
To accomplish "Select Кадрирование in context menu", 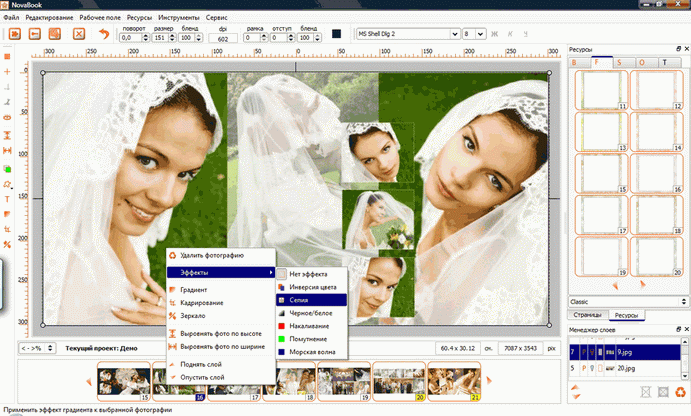I will (x=221, y=303).
